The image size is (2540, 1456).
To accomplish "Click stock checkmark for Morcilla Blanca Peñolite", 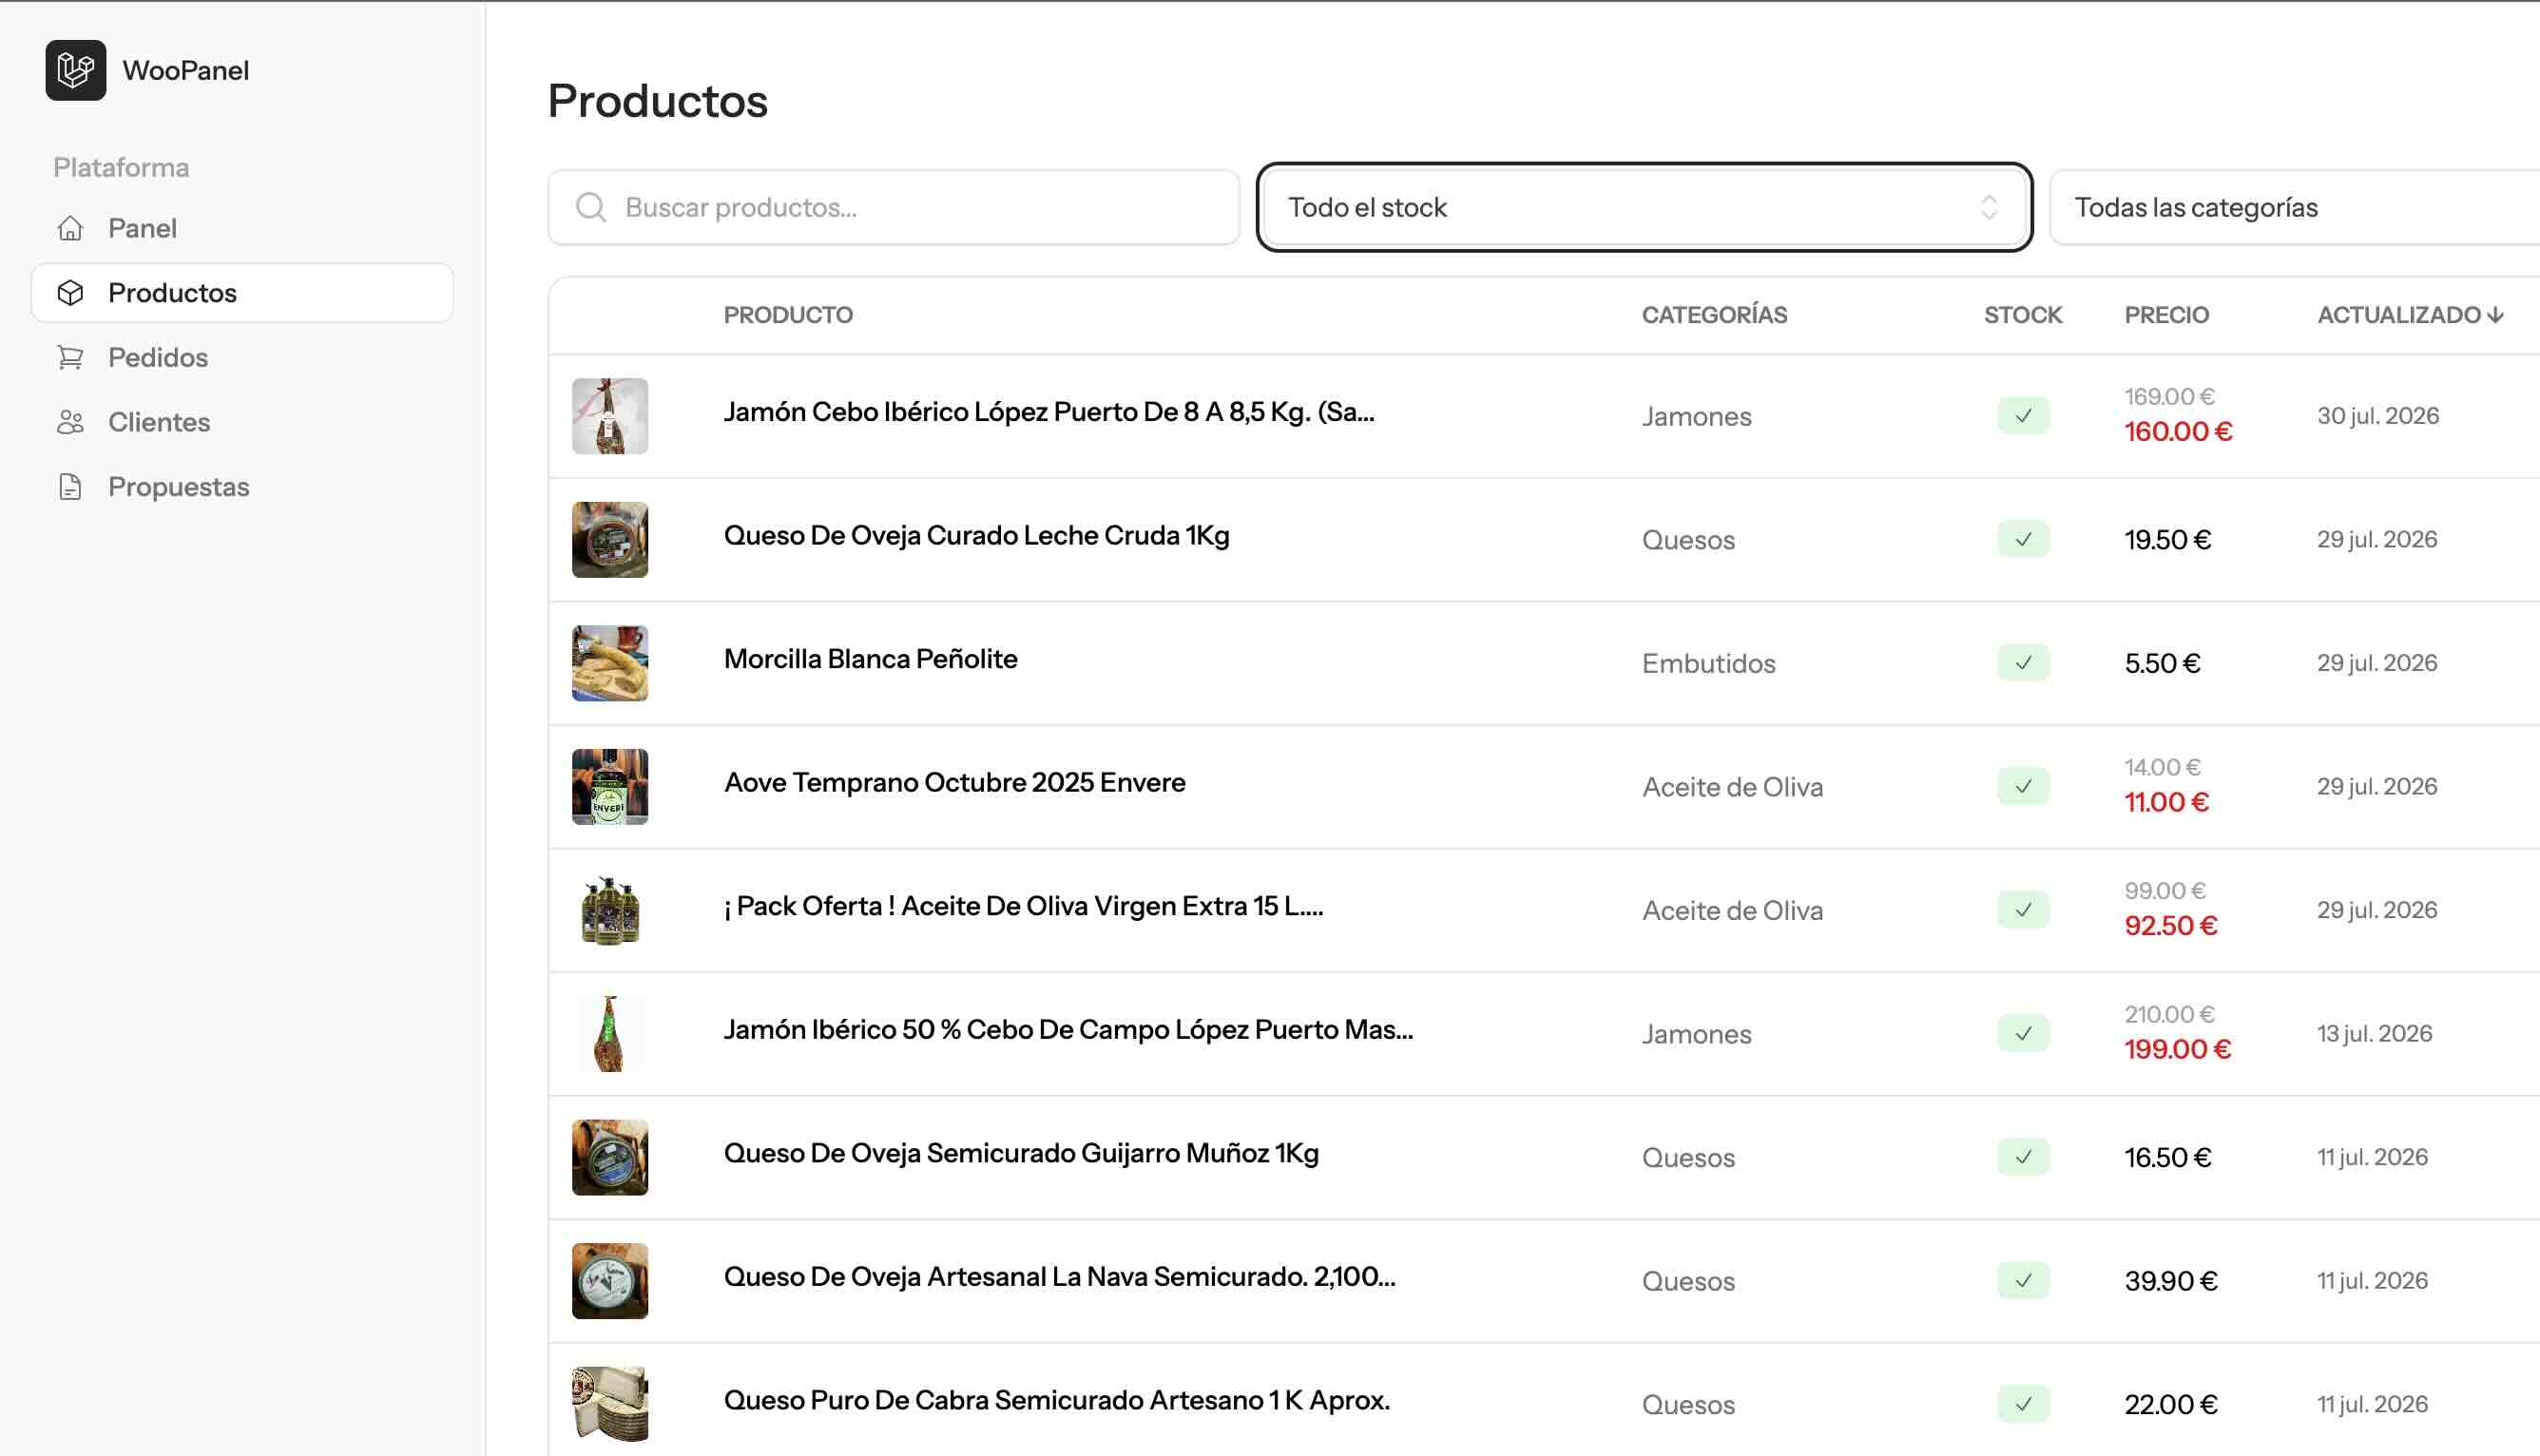I will click(2023, 663).
